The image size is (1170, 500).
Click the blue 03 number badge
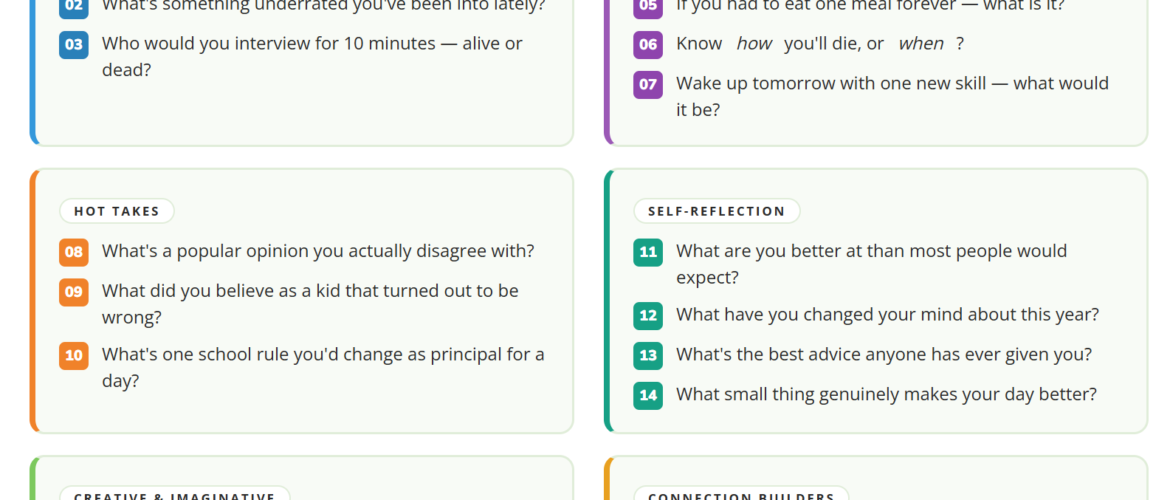tap(74, 45)
